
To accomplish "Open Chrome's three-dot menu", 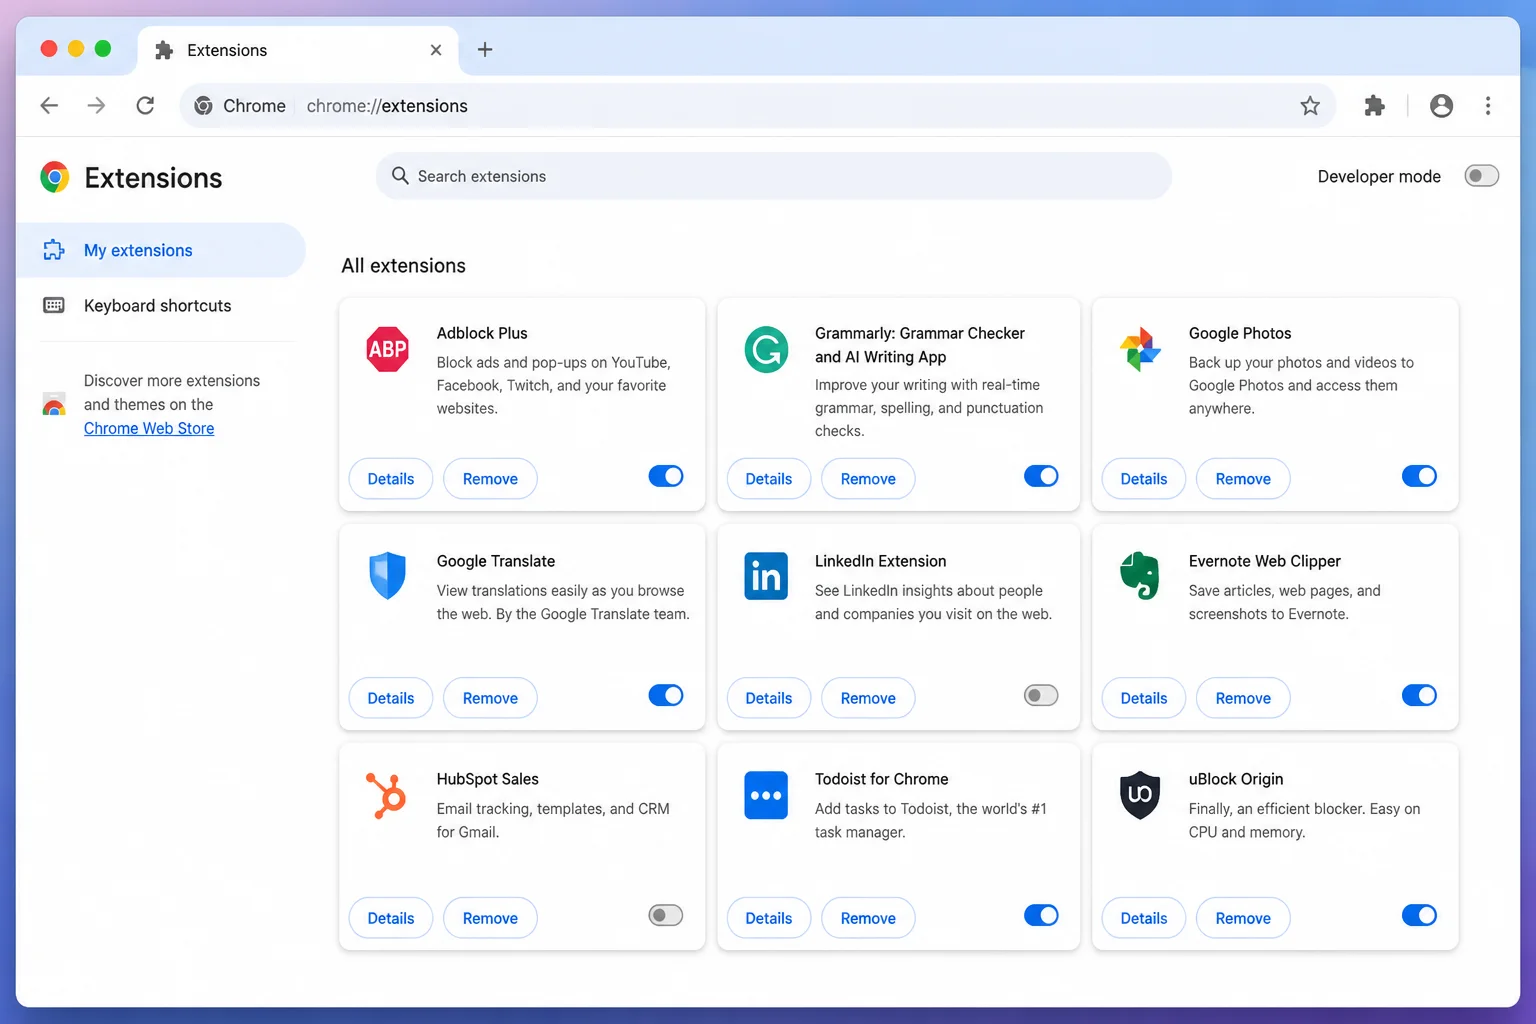I will (x=1488, y=105).
